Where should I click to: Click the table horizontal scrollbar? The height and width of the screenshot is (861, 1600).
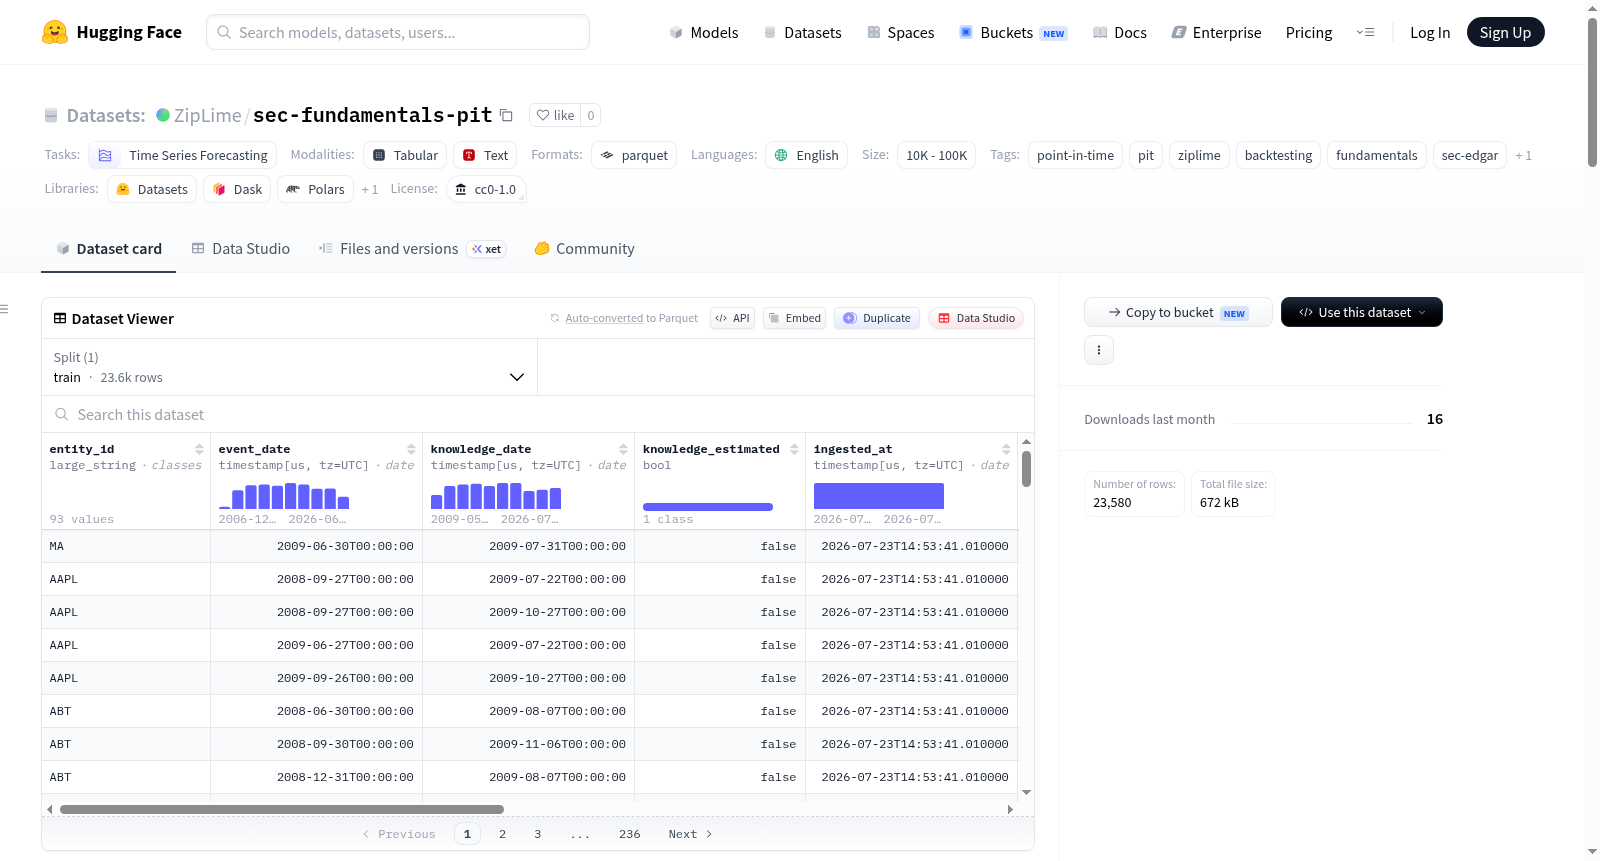(x=282, y=809)
